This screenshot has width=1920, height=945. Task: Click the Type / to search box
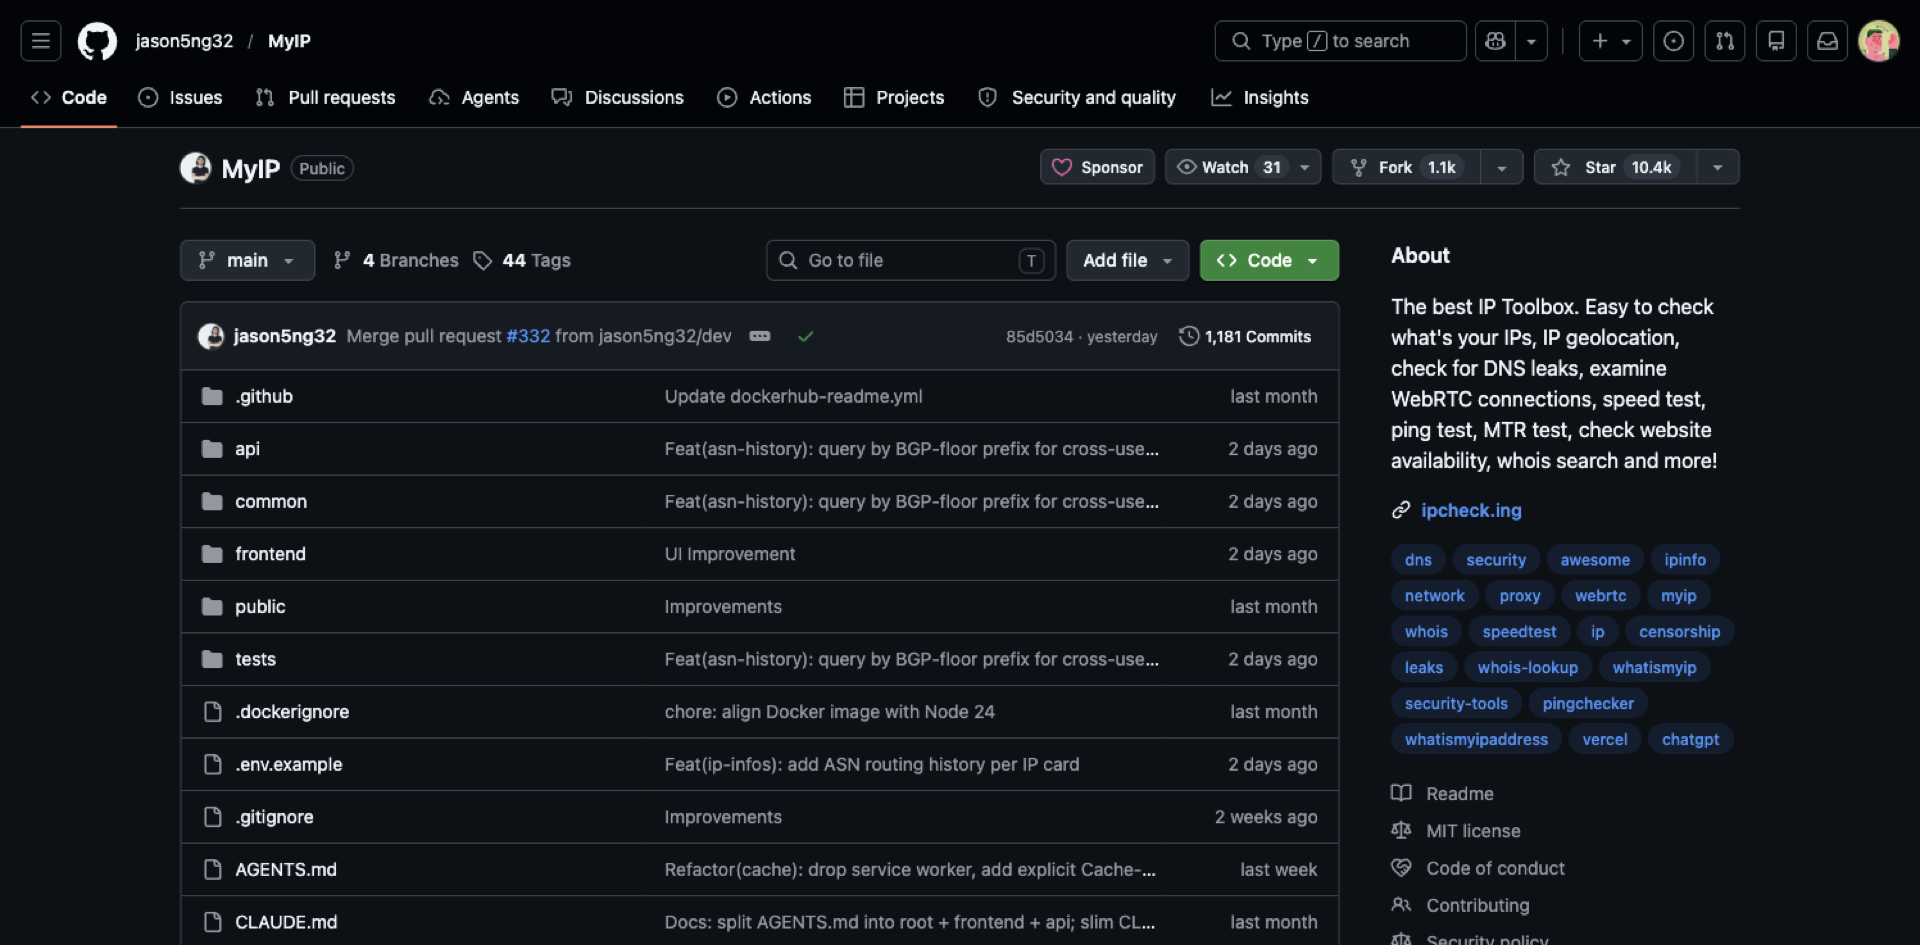click(1340, 41)
